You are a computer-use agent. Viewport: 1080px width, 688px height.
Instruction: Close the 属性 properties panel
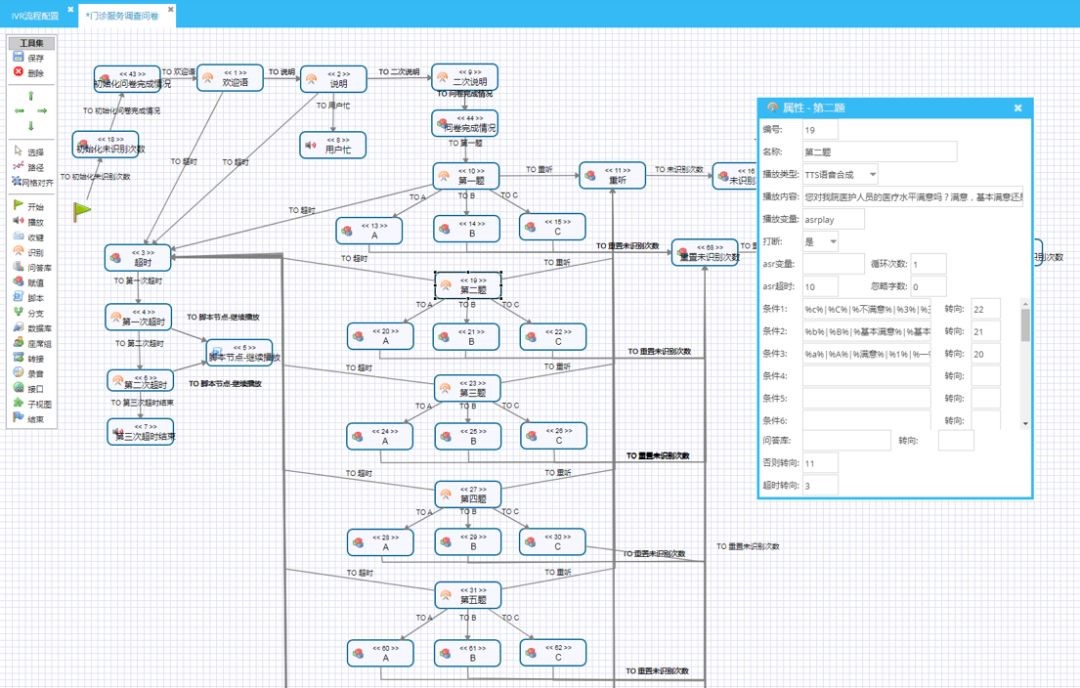[x=1017, y=108]
